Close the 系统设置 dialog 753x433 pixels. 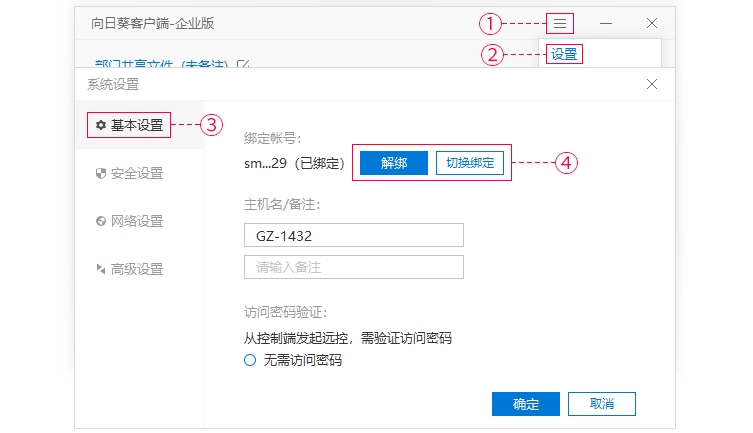(652, 84)
